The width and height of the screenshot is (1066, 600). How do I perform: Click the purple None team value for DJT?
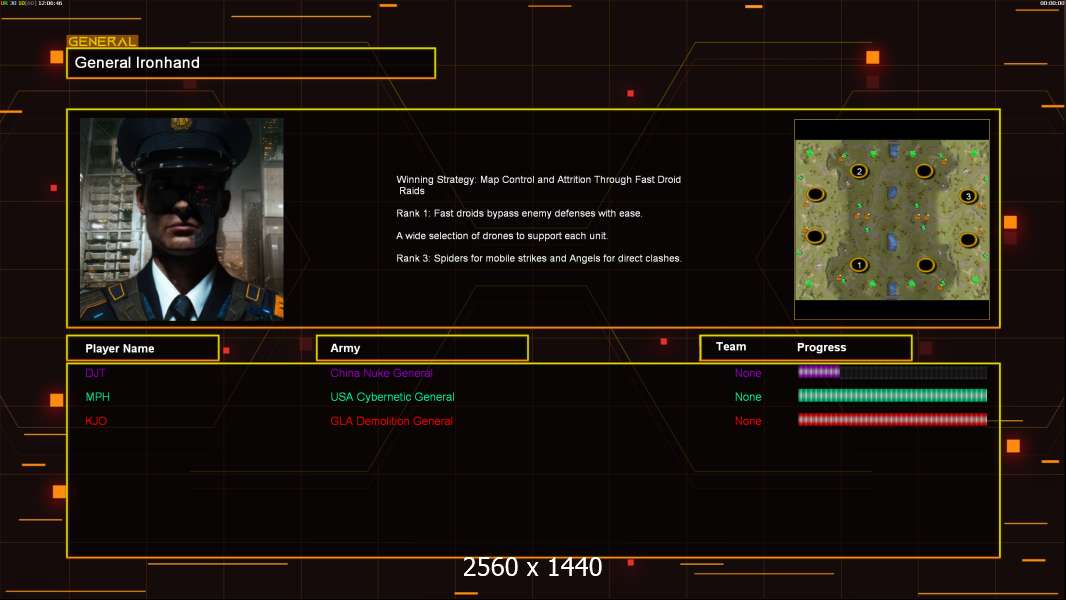(x=748, y=373)
